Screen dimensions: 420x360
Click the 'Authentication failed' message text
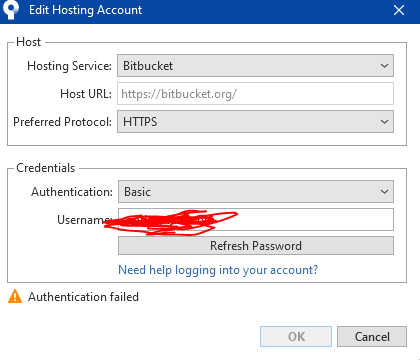click(83, 297)
